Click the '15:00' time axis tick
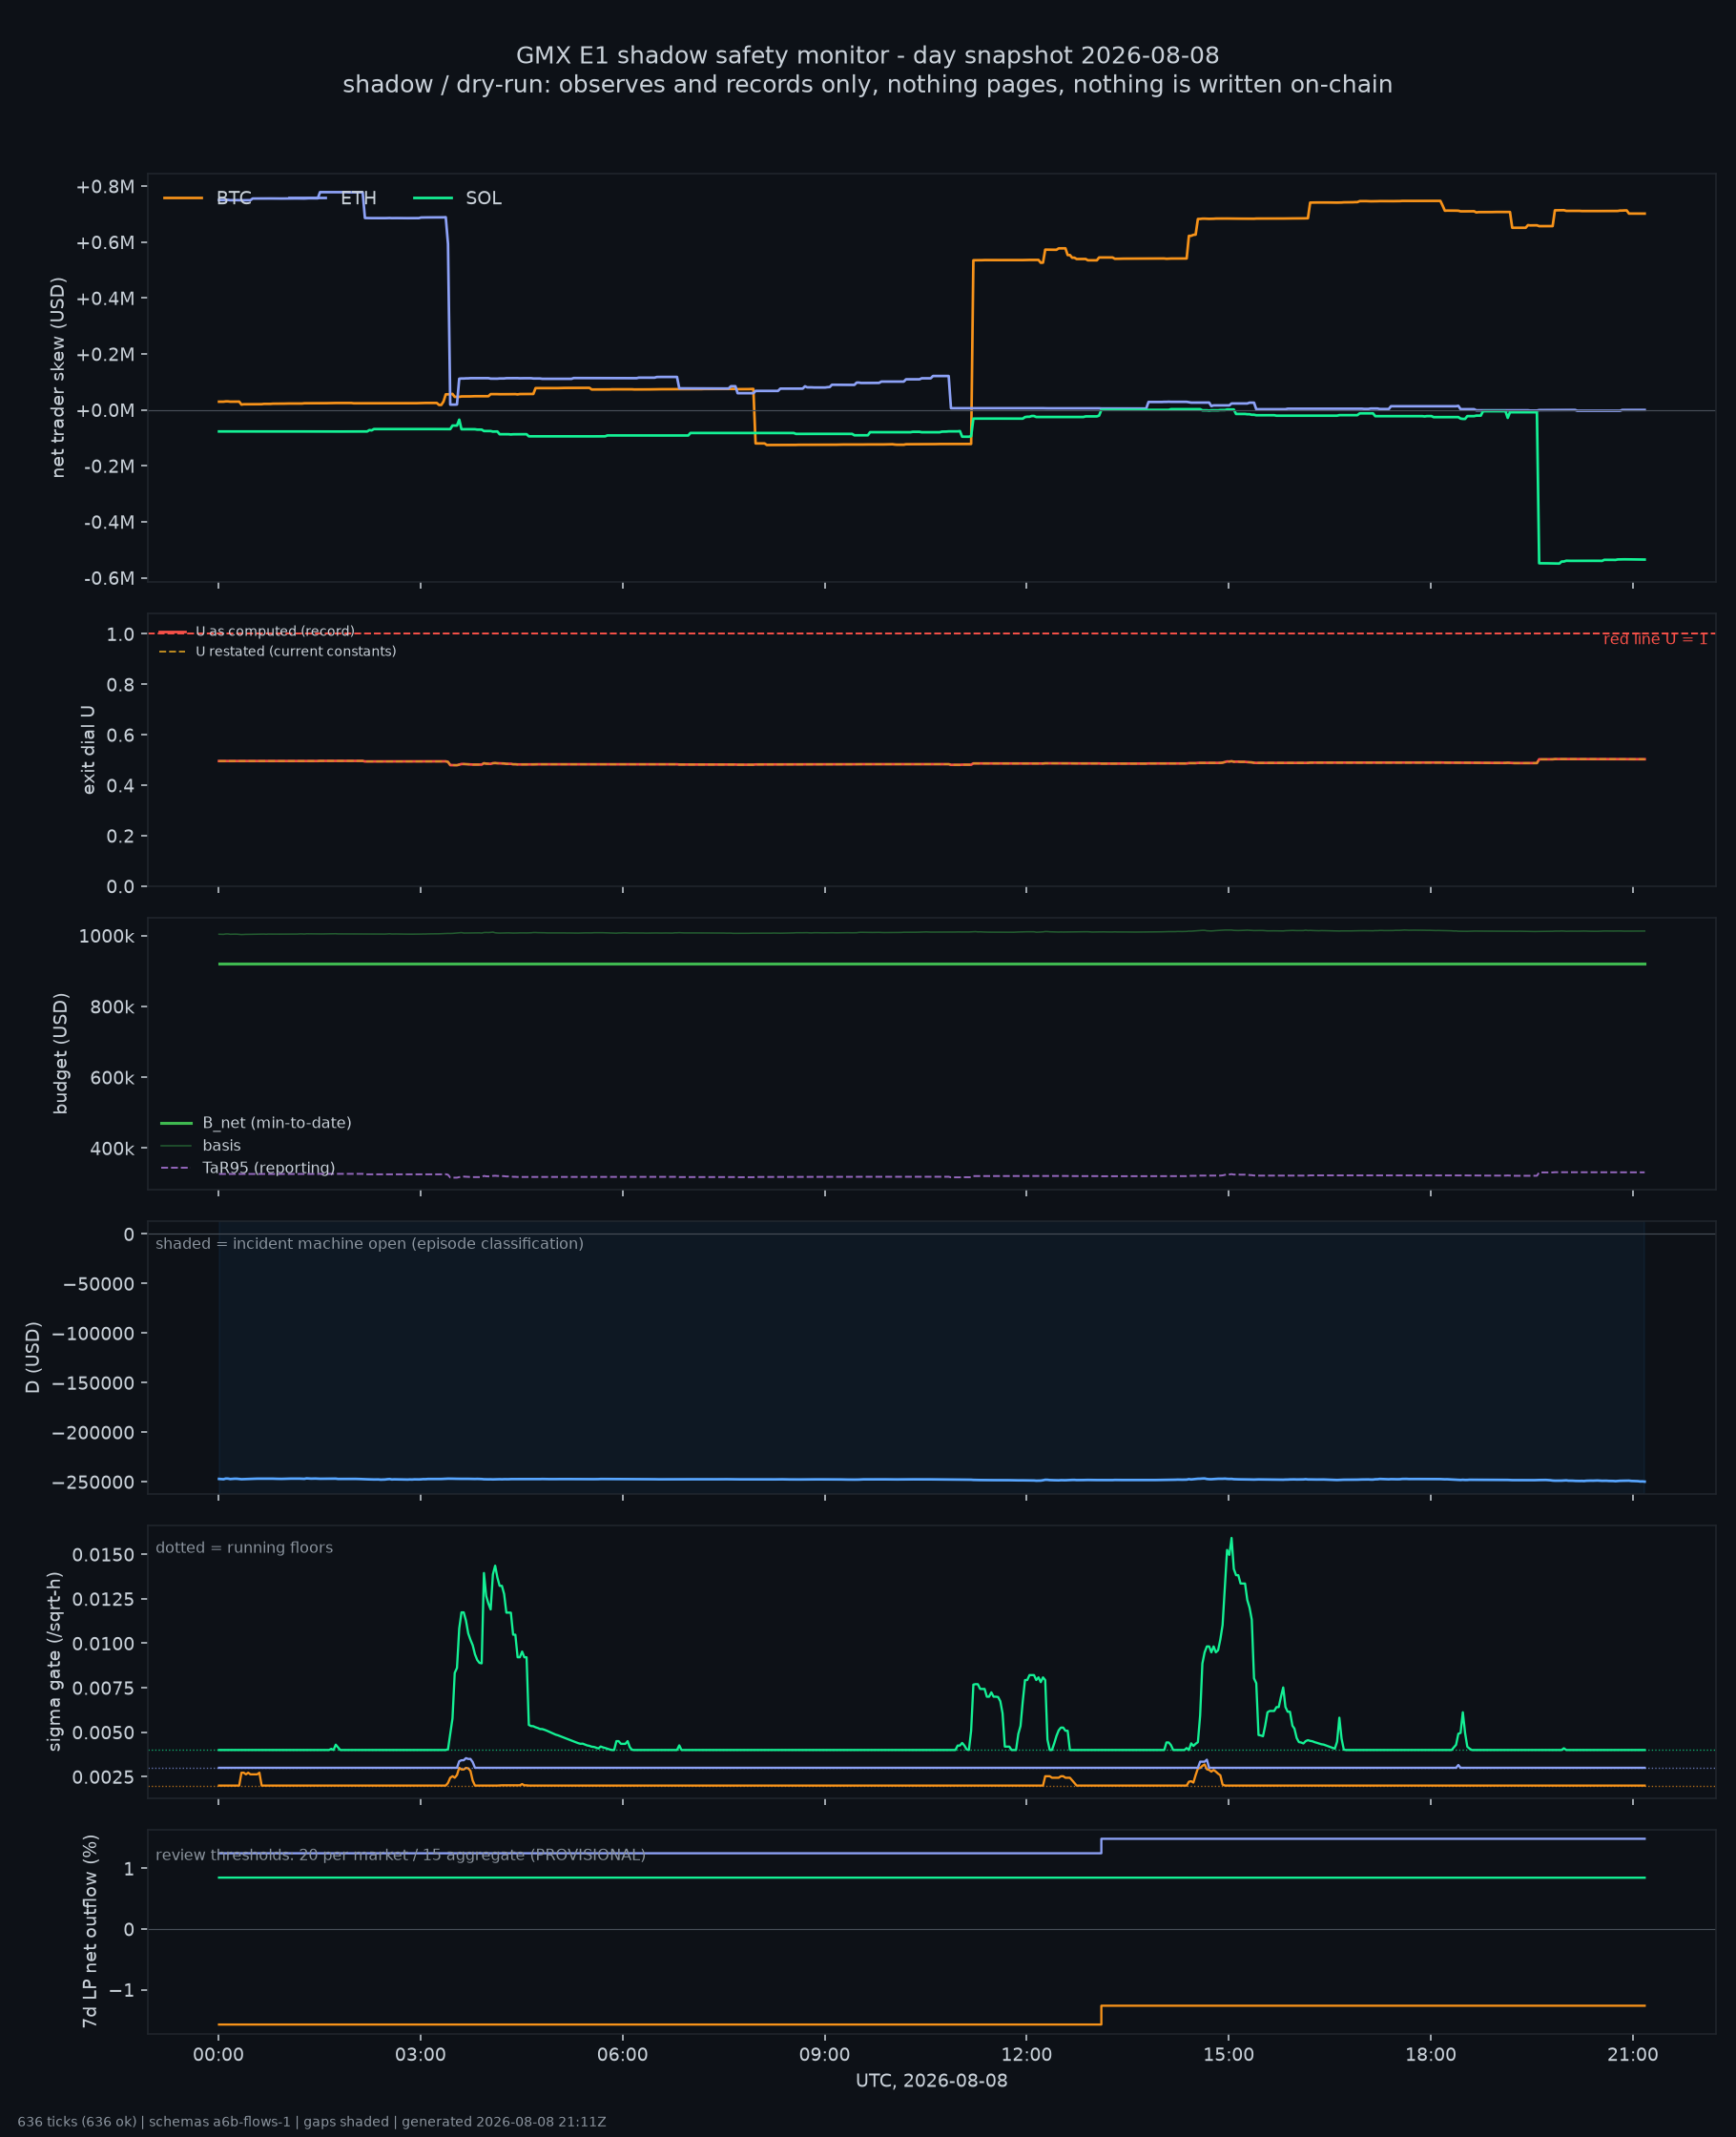The height and width of the screenshot is (2137, 1736). click(x=1228, y=2055)
